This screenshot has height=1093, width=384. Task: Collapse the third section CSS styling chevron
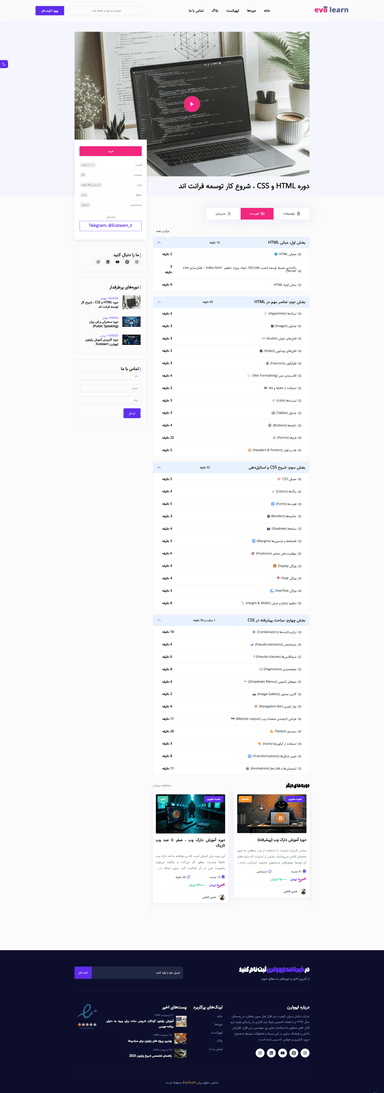(x=159, y=467)
